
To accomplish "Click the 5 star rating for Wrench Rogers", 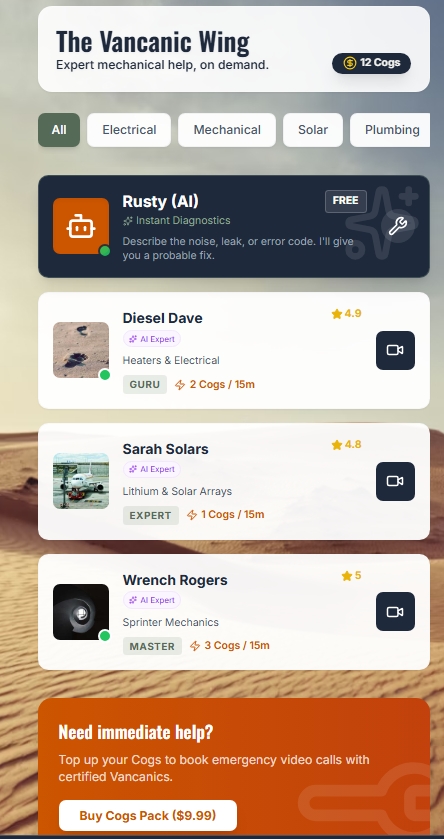I will pos(351,576).
